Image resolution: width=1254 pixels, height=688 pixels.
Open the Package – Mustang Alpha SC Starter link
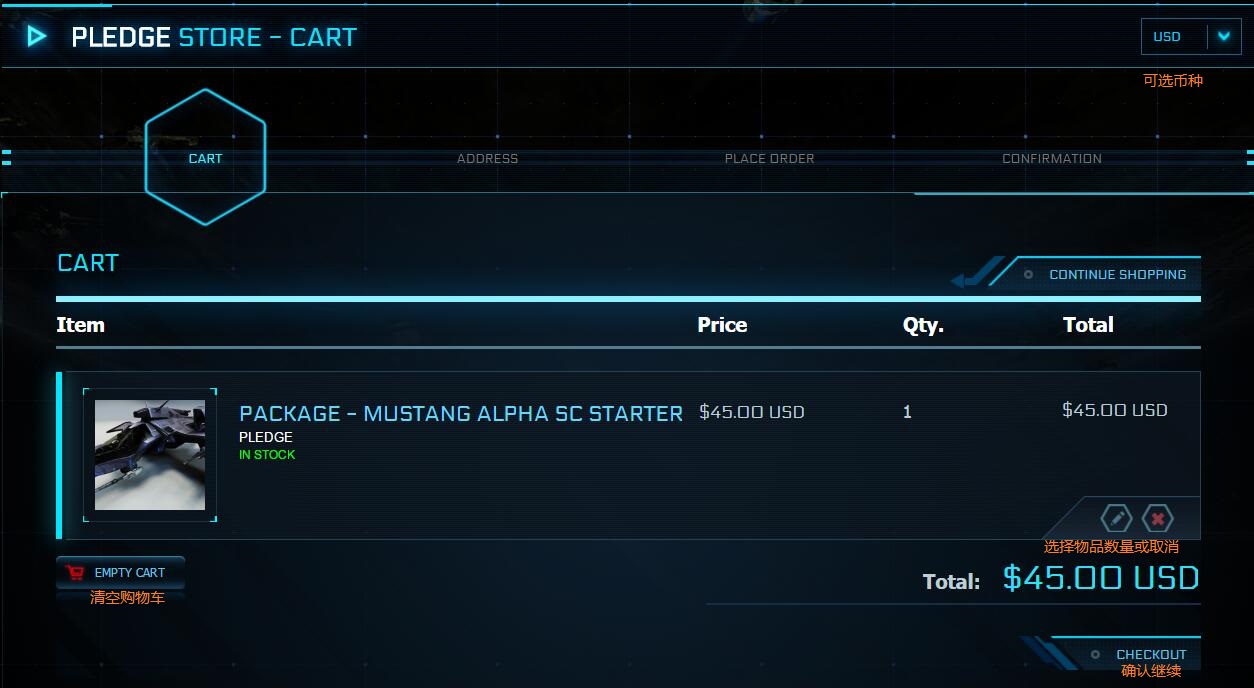coord(461,413)
